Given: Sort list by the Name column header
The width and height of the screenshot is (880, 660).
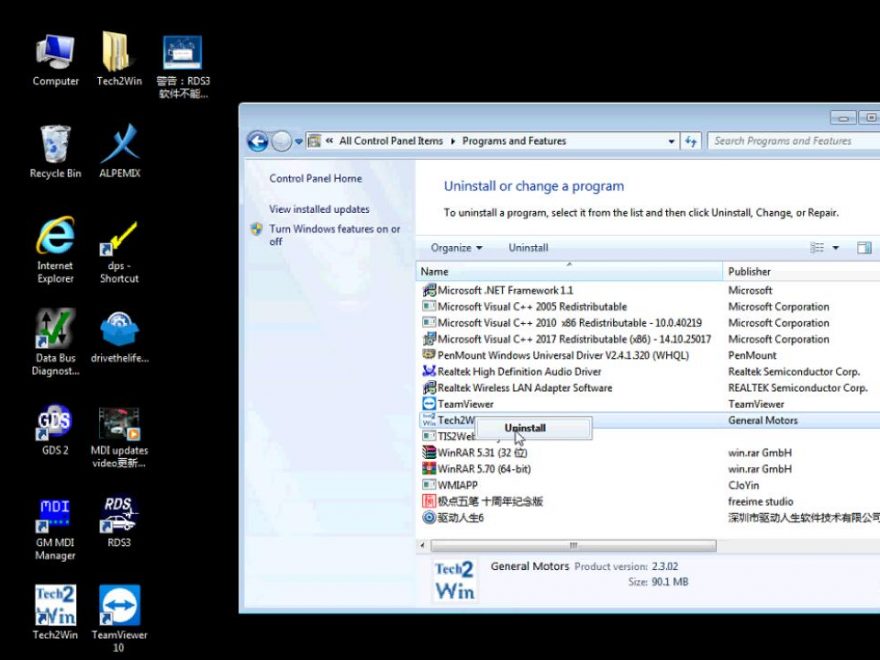Looking at the screenshot, I should click(569, 272).
